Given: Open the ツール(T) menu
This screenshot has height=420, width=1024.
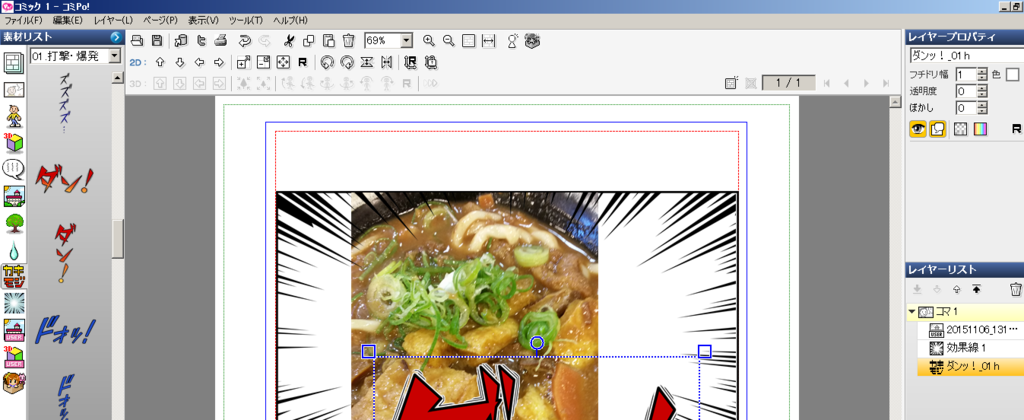Looking at the screenshot, I should (246, 20).
